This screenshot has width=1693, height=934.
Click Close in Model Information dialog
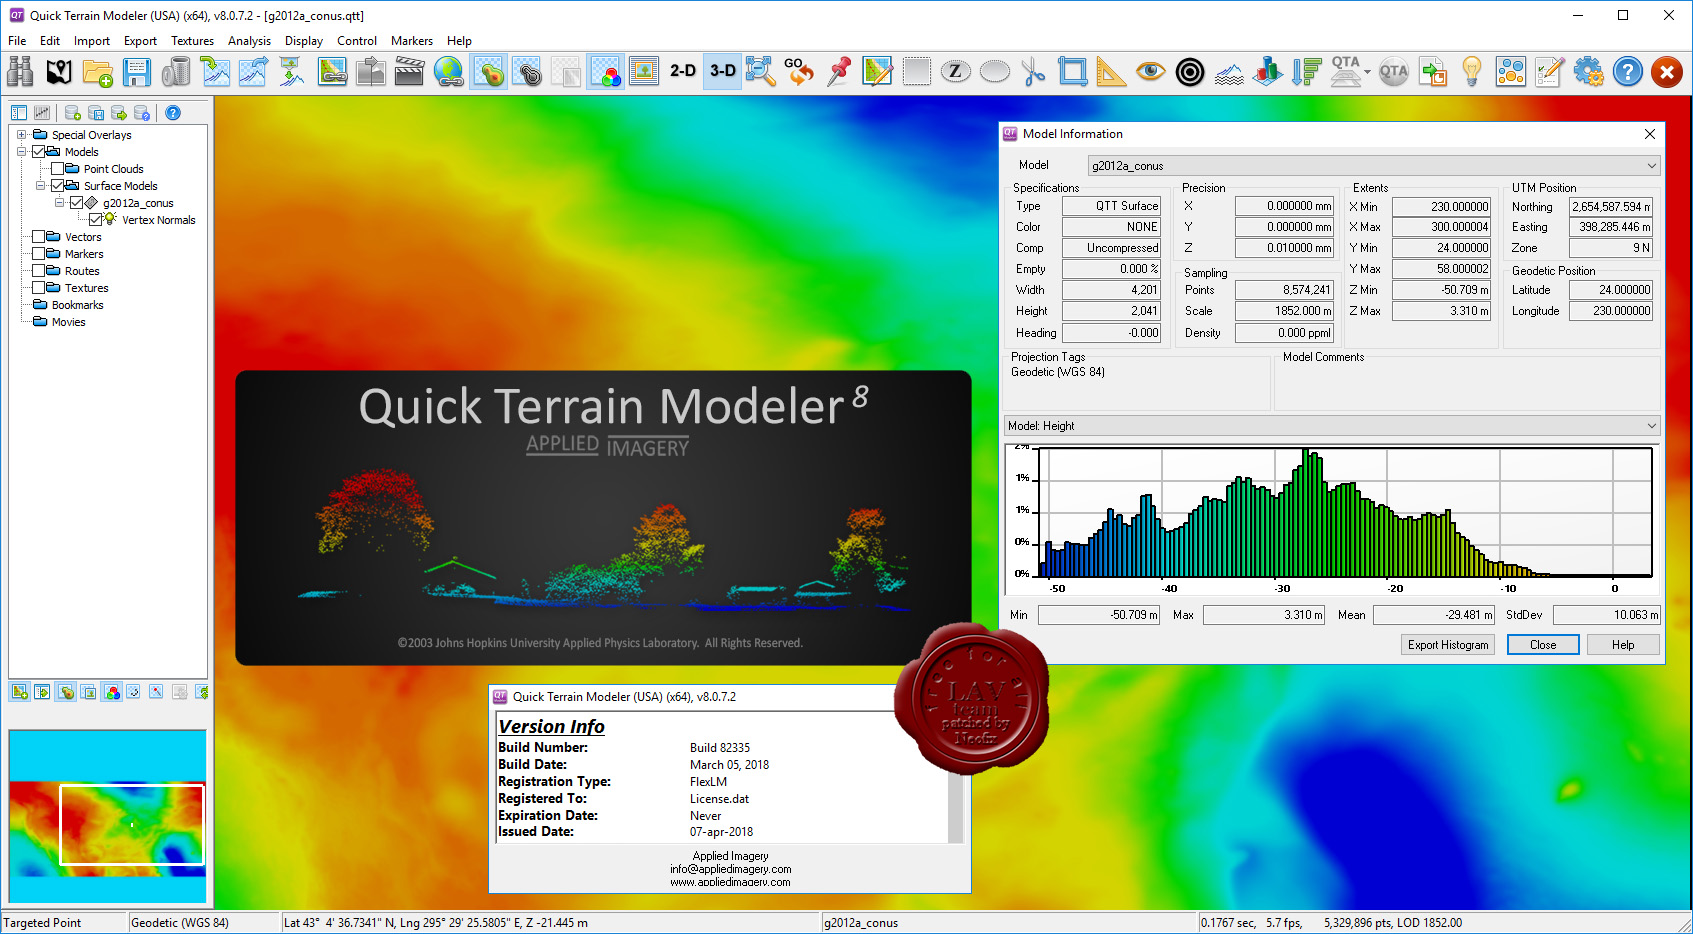tap(1543, 645)
